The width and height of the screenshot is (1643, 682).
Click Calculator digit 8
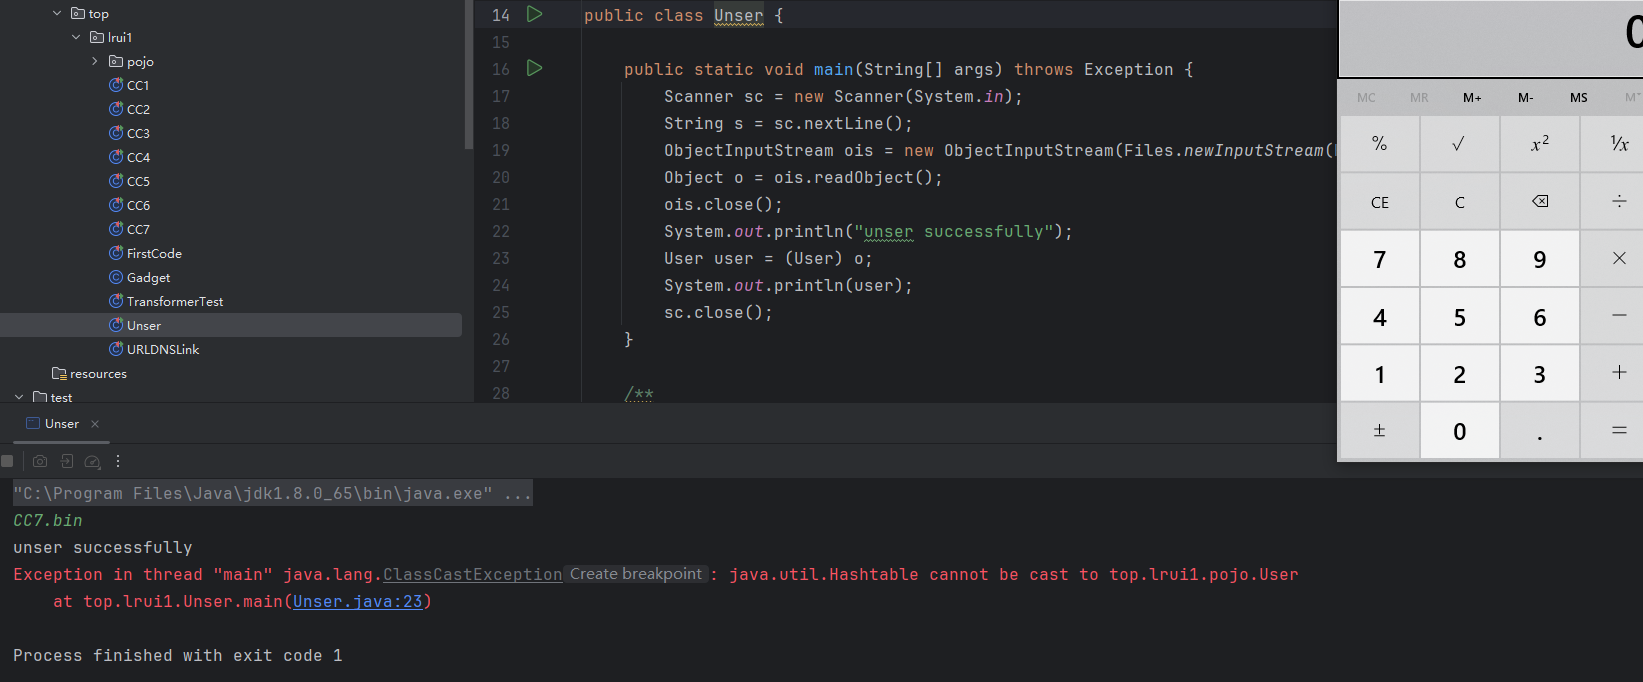[1459, 259]
